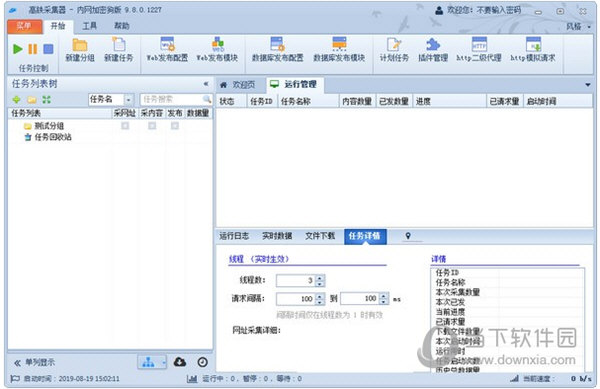Create a new task via 新建任务
The height and width of the screenshot is (389, 600).
(x=119, y=50)
